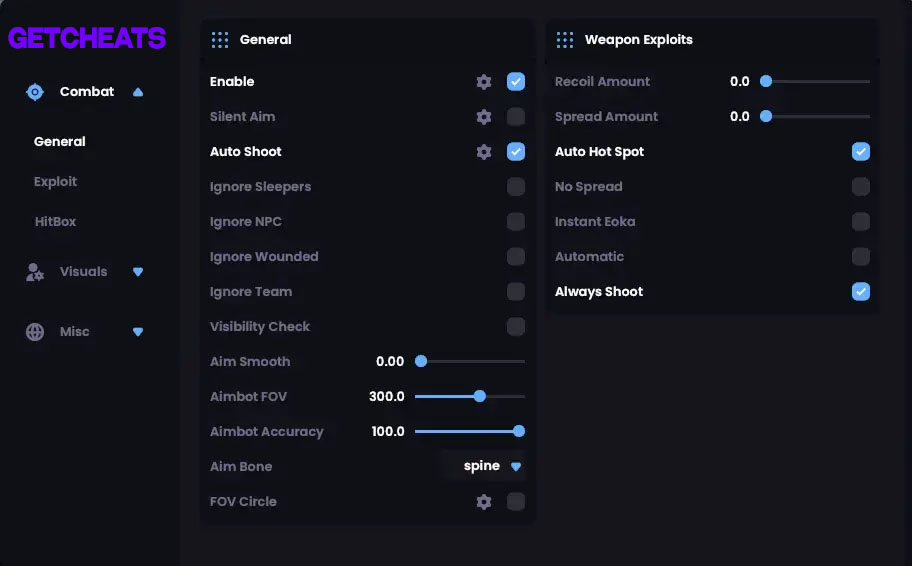Tick the Ignore Sleepers checkbox
The height and width of the screenshot is (566, 912).
(516, 187)
